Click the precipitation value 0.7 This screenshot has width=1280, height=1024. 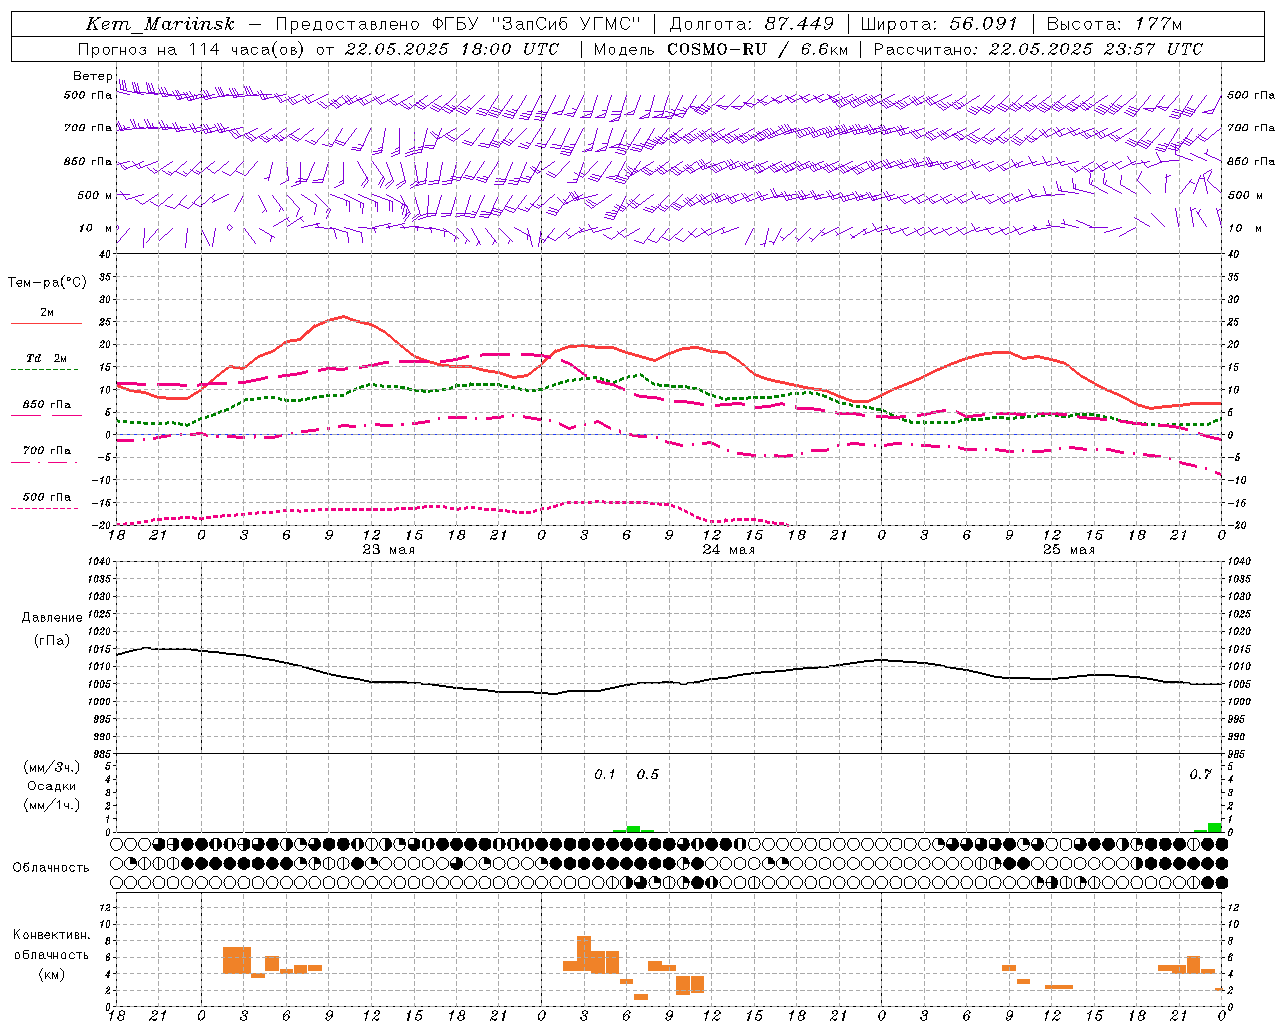coord(1200,775)
